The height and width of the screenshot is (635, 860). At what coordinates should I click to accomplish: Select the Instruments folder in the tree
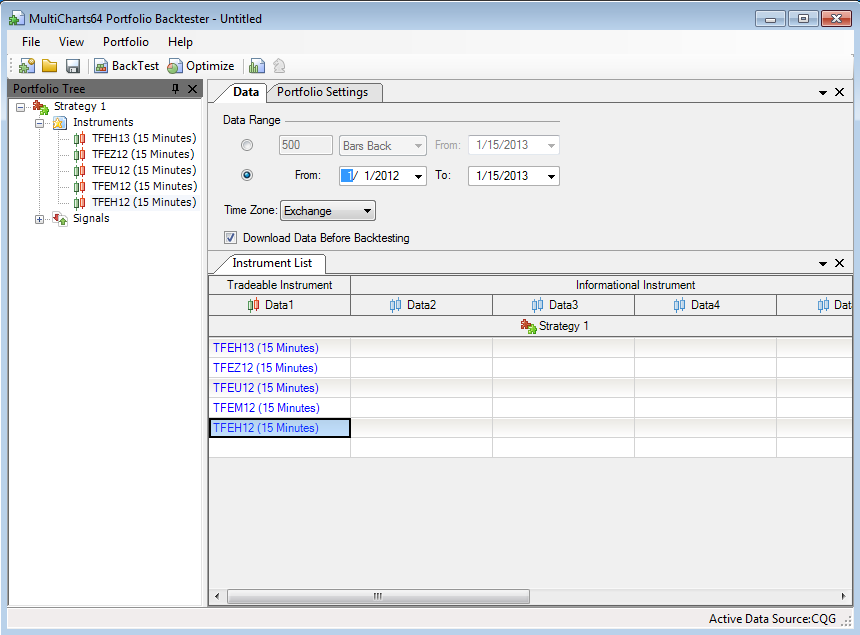click(x=103, y=122)
